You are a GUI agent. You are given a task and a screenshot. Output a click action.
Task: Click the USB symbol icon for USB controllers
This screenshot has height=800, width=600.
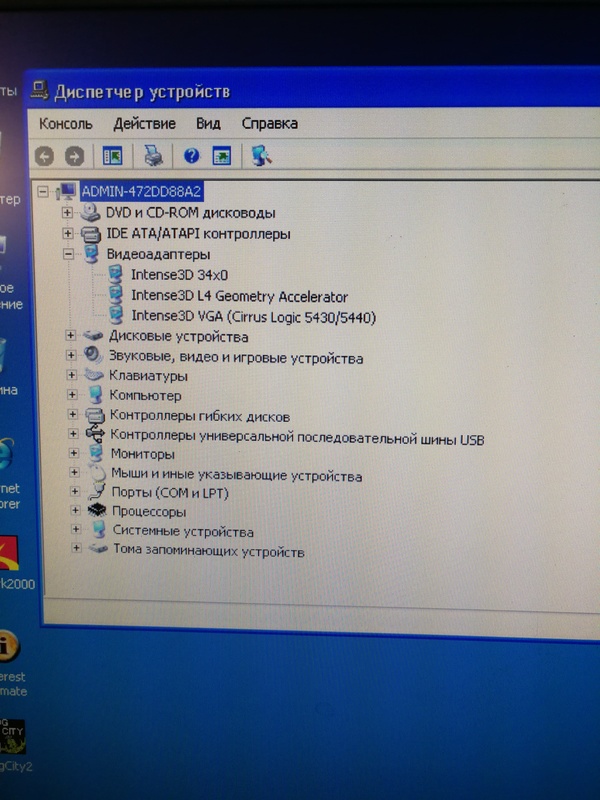(95, 434)
